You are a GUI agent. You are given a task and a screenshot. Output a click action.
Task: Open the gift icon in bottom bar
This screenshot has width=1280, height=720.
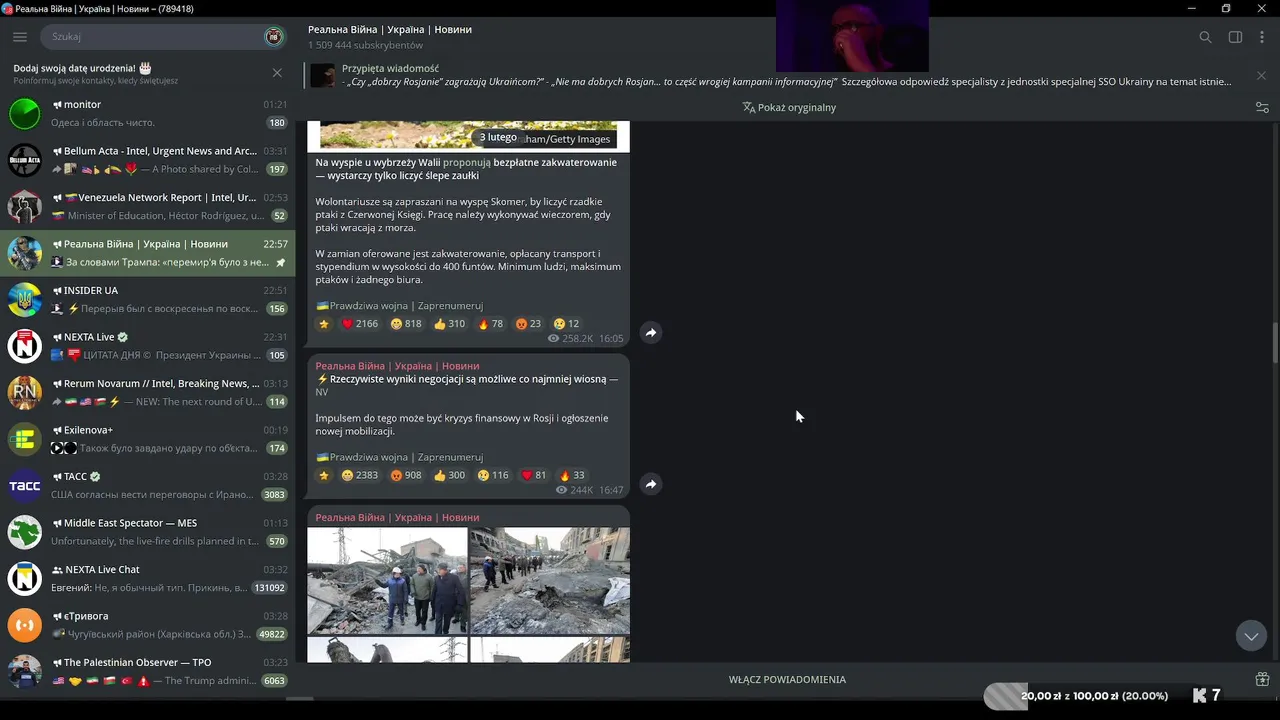coord(1262,680)
